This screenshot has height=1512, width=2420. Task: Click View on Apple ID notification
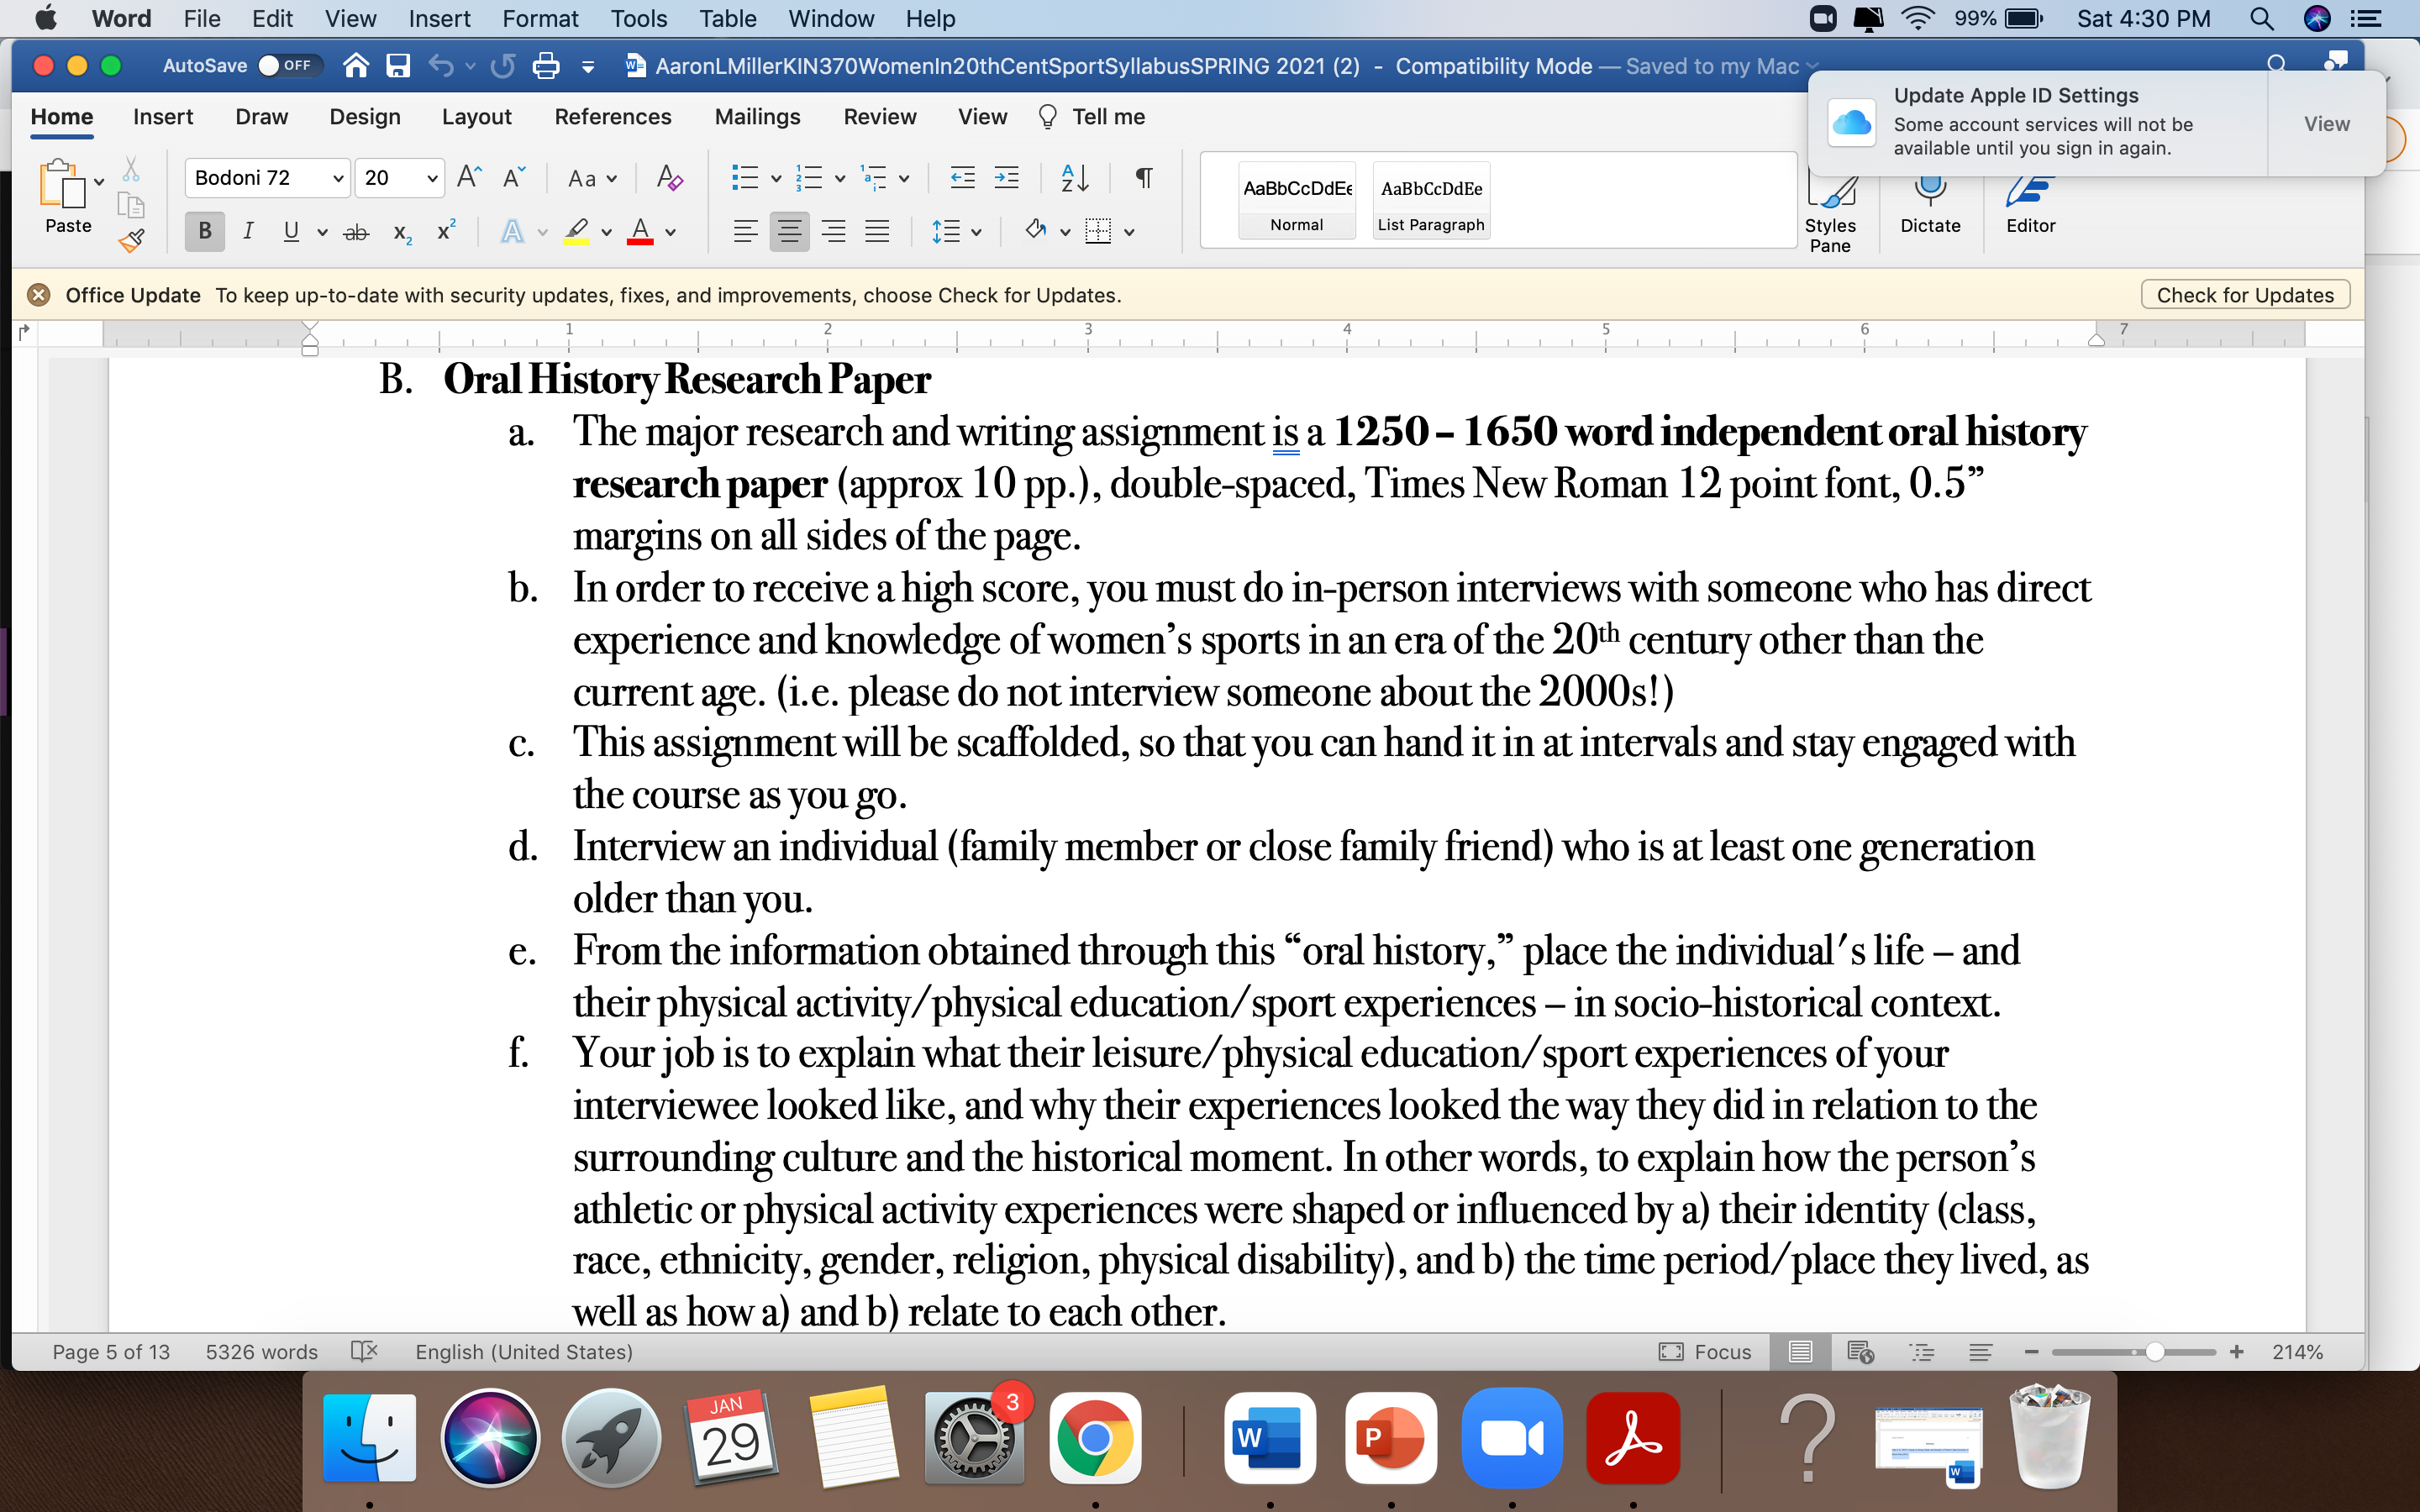[x=2326, y=124]
